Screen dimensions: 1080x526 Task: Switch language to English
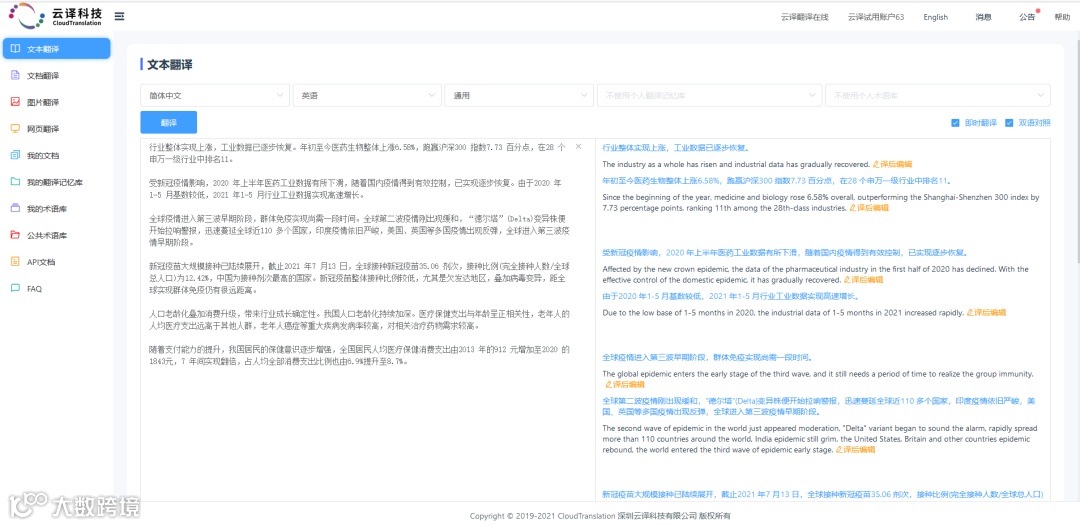[935, 17]
